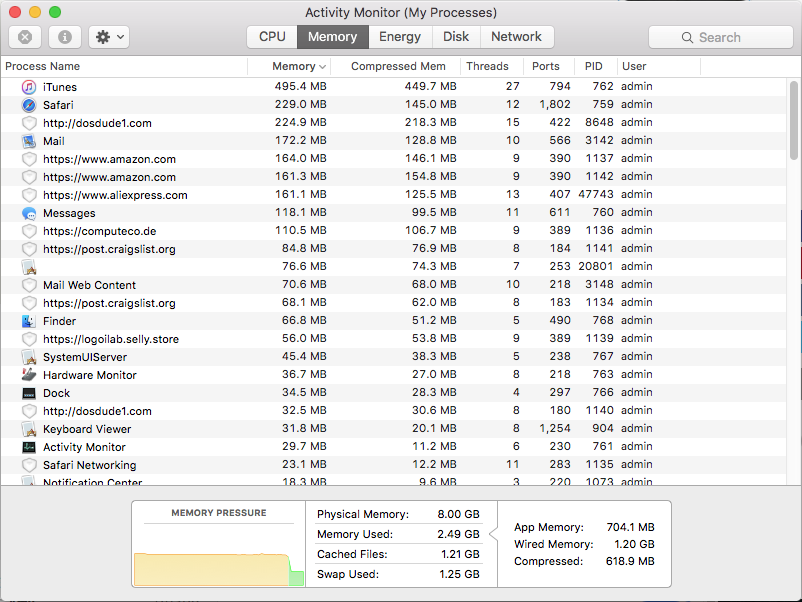Click the aliexpress.com shield icon
Image resolution: width=802 pixels, height=602 pixels.
pos(29,195)
